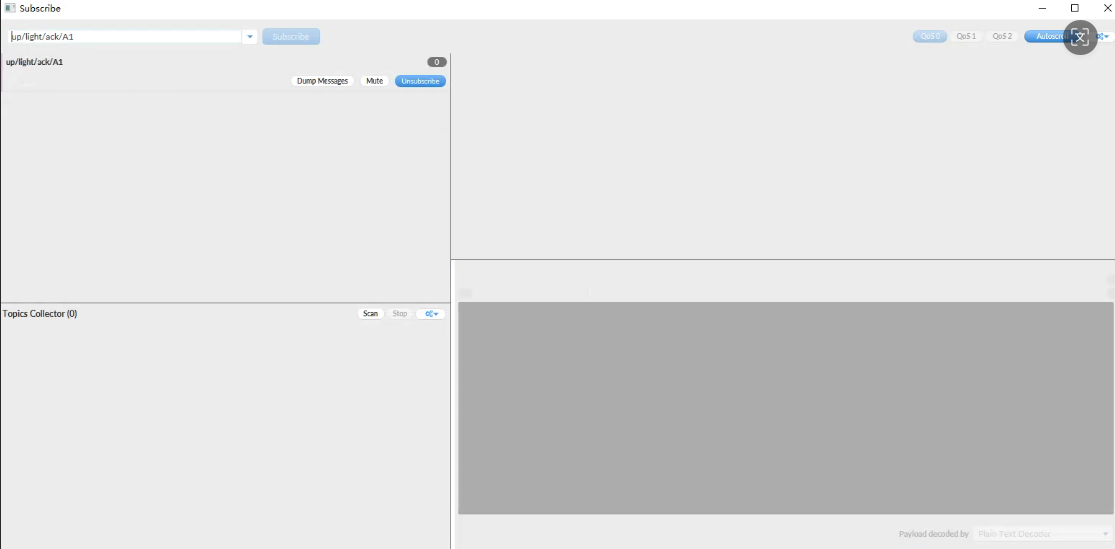The image size is (1115, 549).
Task: Mute the up/light/ack/A1 subscription
Action: (374, 81)
